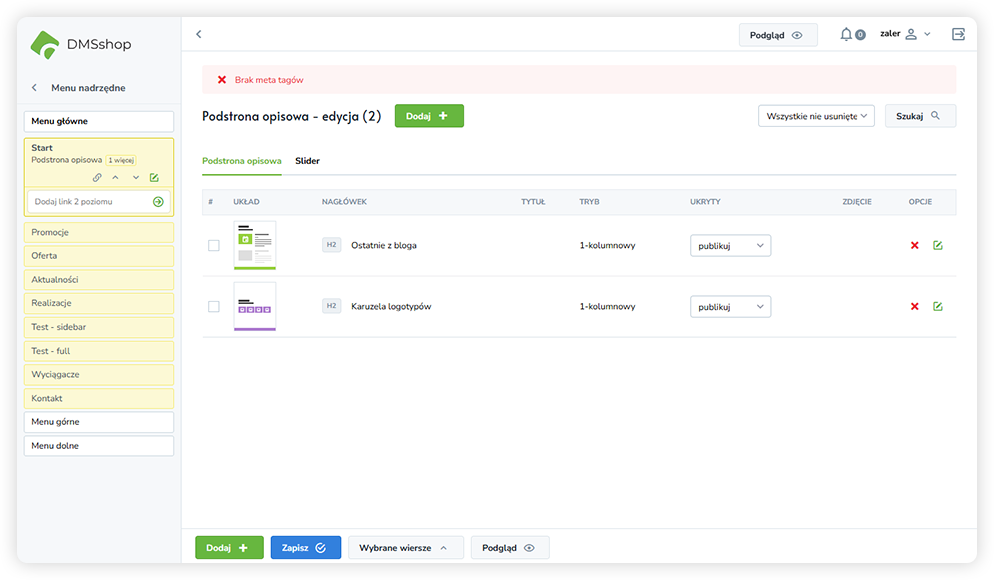Click the notification bell icon

[x=846, y=35]
